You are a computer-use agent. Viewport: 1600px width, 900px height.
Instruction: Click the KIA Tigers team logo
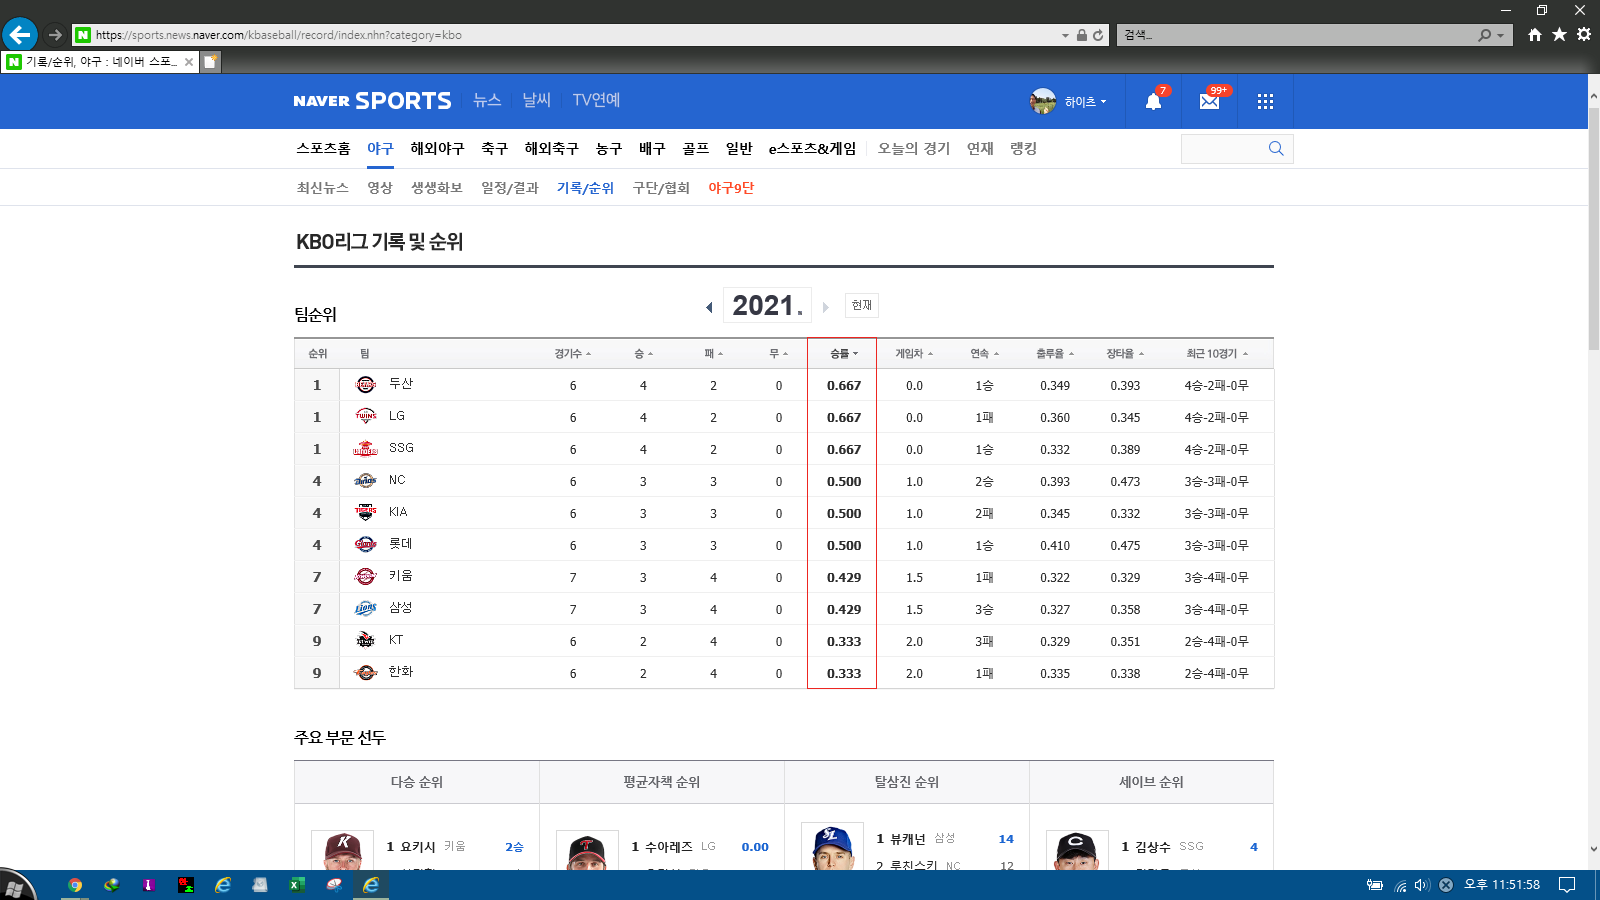(366, 513)
